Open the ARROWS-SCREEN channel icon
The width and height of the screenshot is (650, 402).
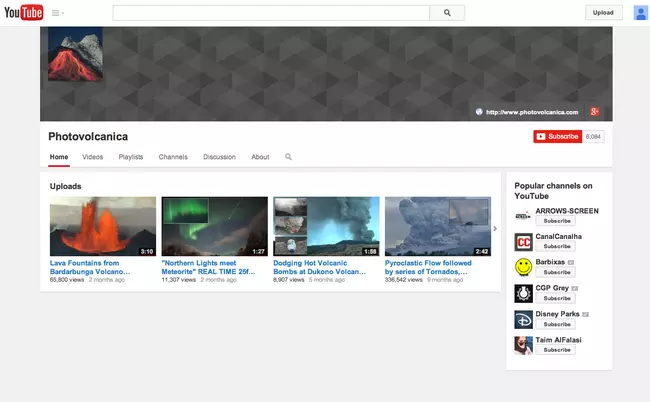(x=523, y=216)
